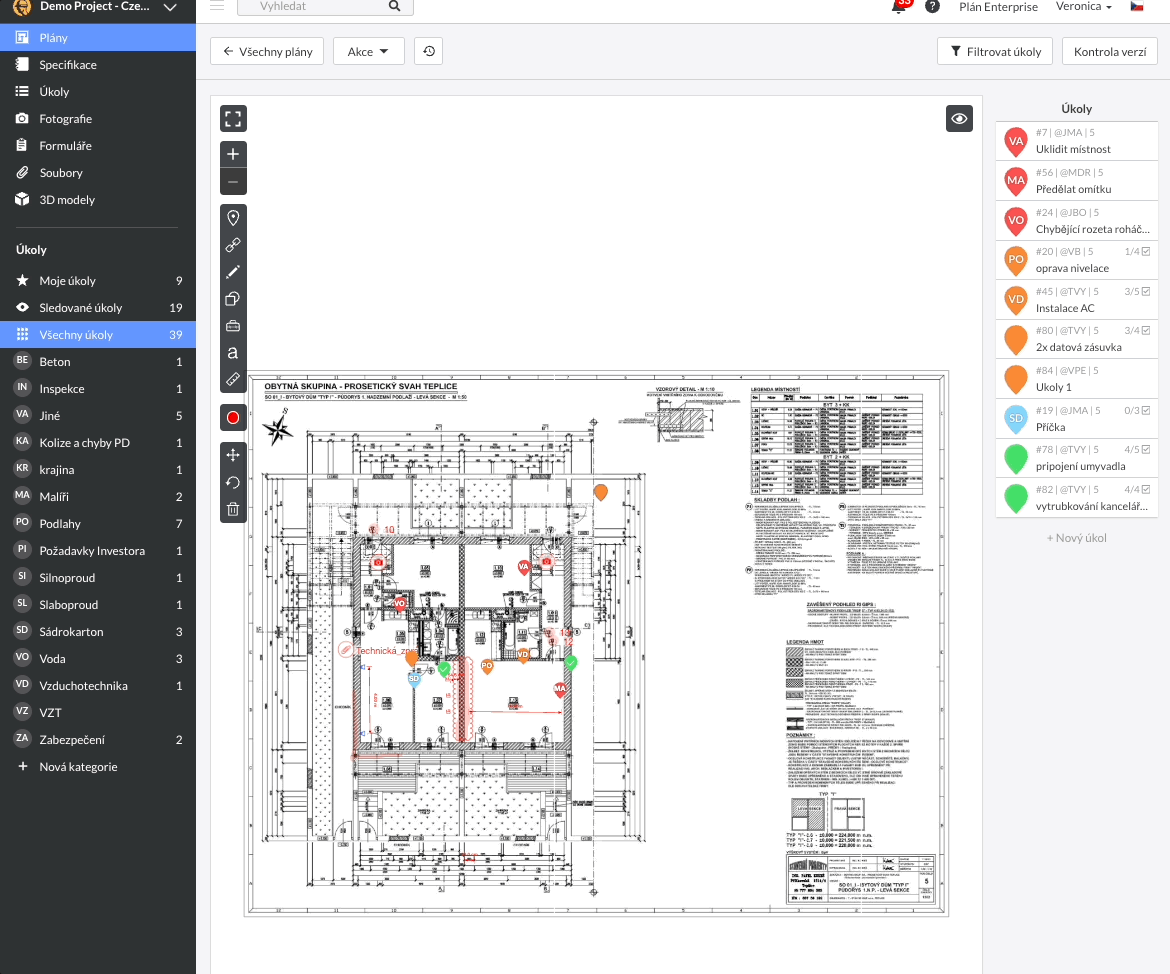Zoom out of the plan

[233, 181]
